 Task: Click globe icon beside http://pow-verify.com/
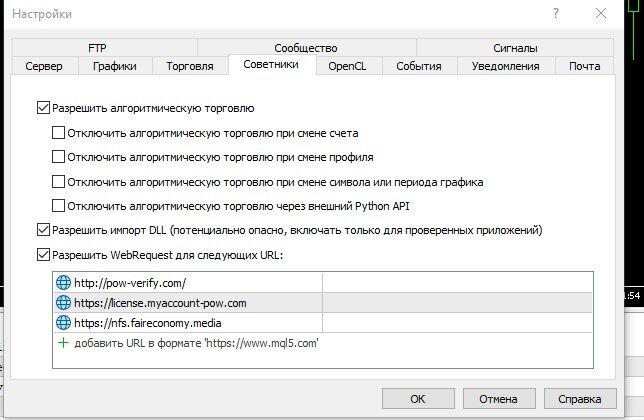(63, 283)
